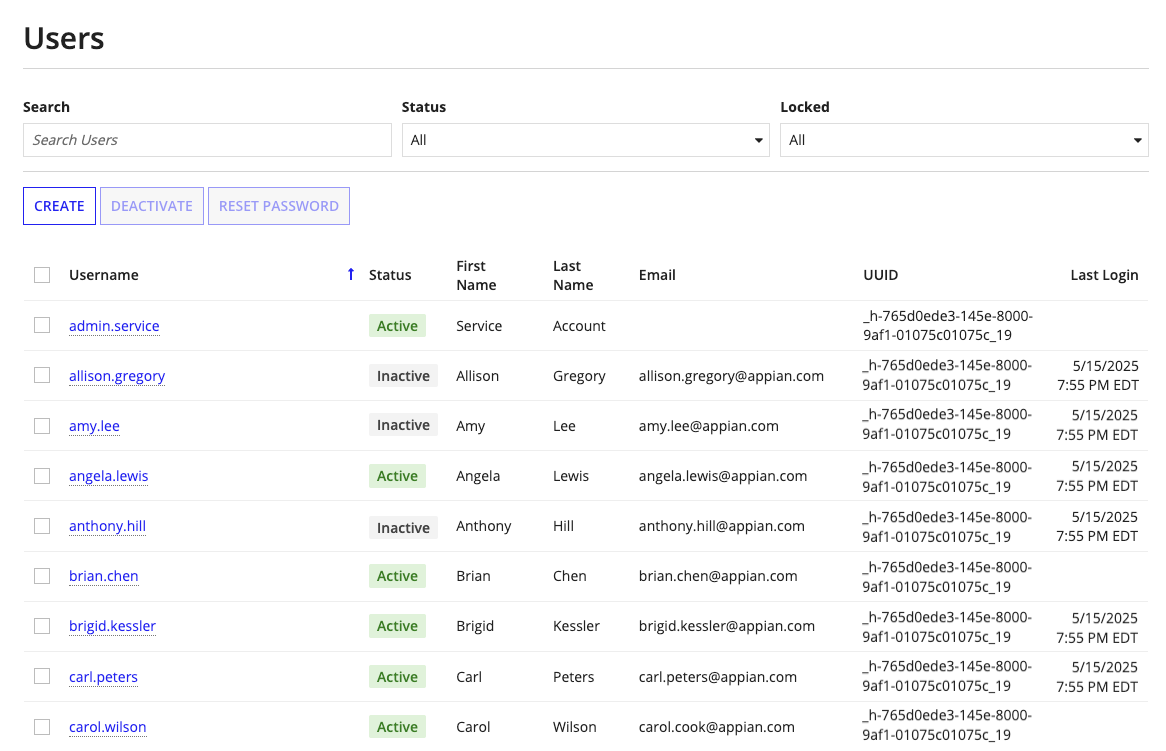Open the brian.chen user link
This screenshot has width=1166, height=751.
click(x=103, y=576)
